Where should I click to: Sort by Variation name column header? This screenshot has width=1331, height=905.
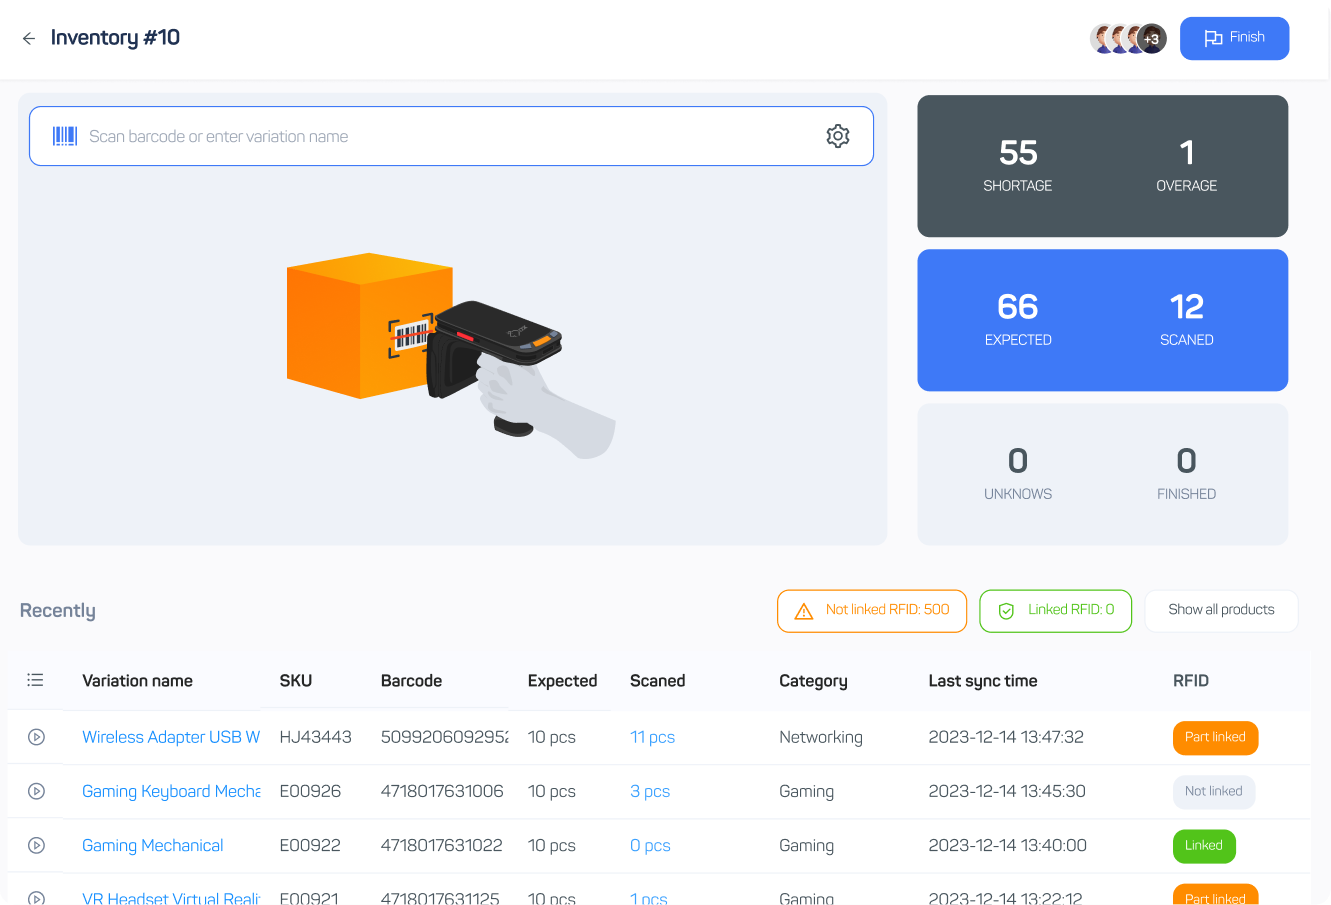point(138,681)
